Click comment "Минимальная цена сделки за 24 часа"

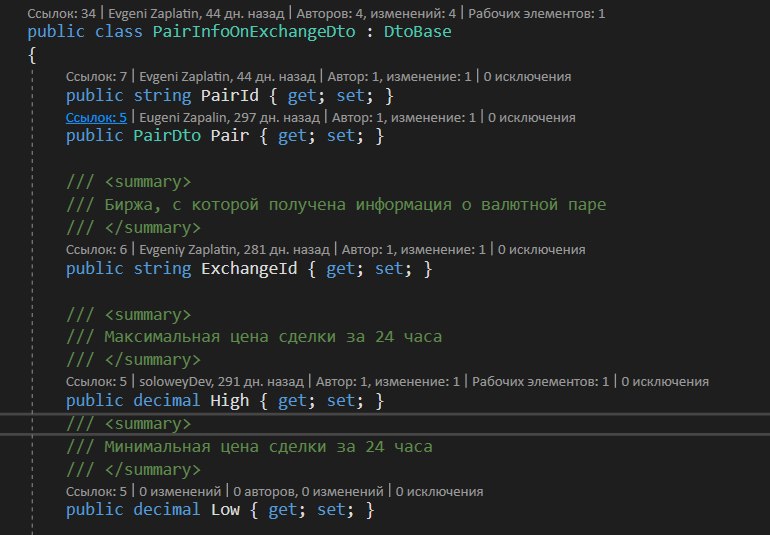[268, 447]
